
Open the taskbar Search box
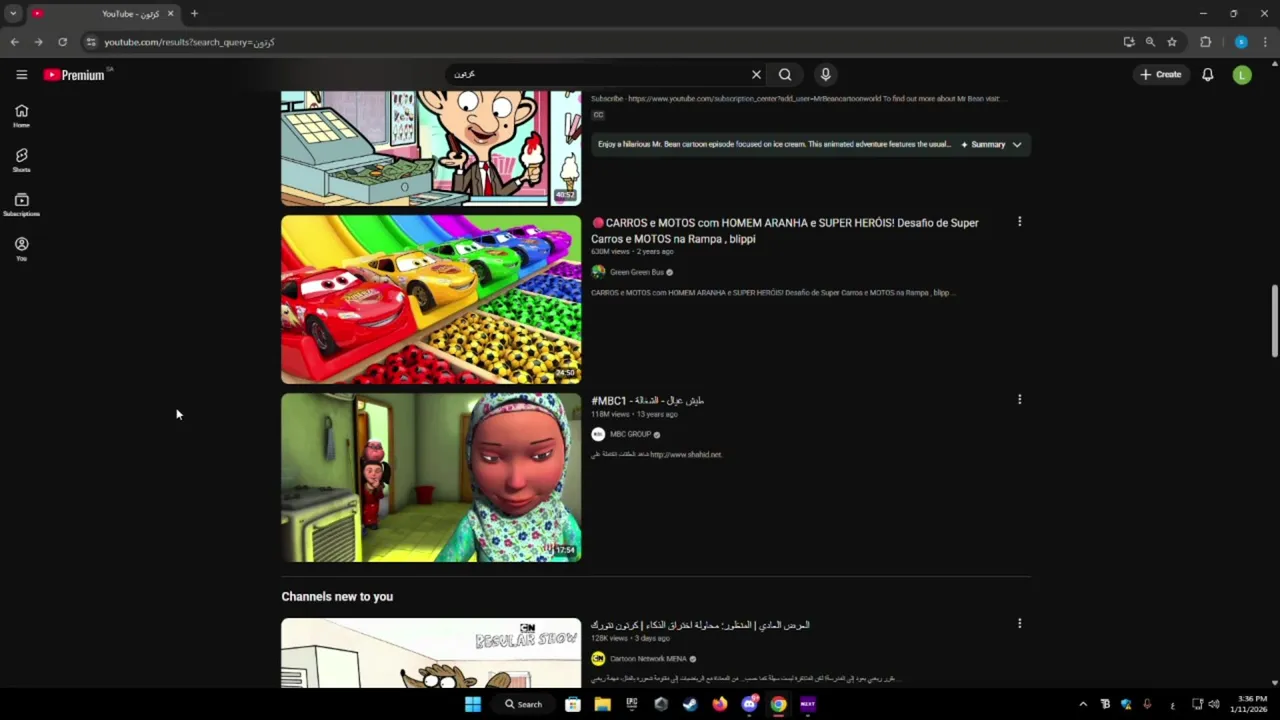(x=523, y=704)
